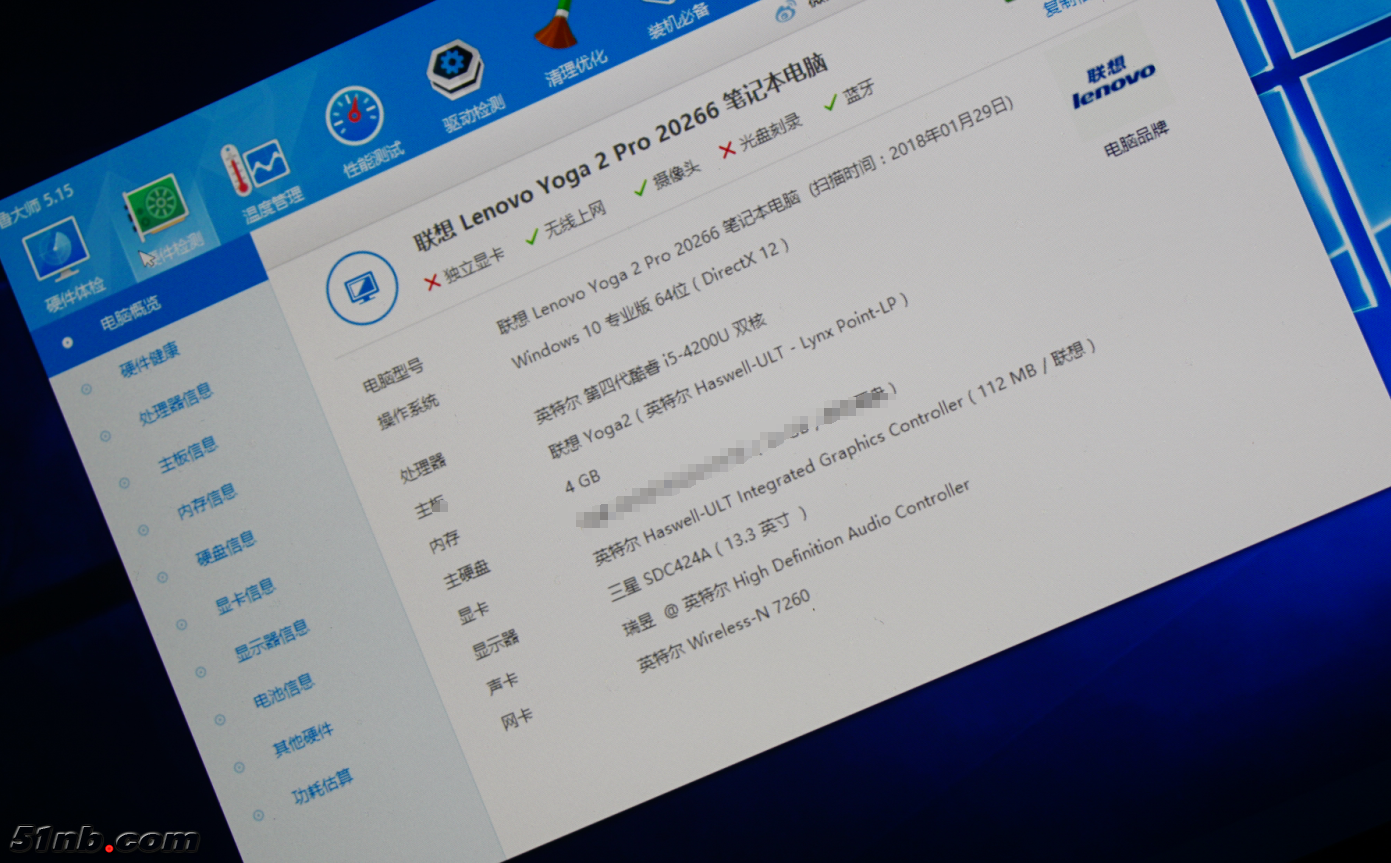Click the bold 联想 Lenovo Yoga 2 Pro heading
The image size is (1391, 863).
tap(621, 151)
